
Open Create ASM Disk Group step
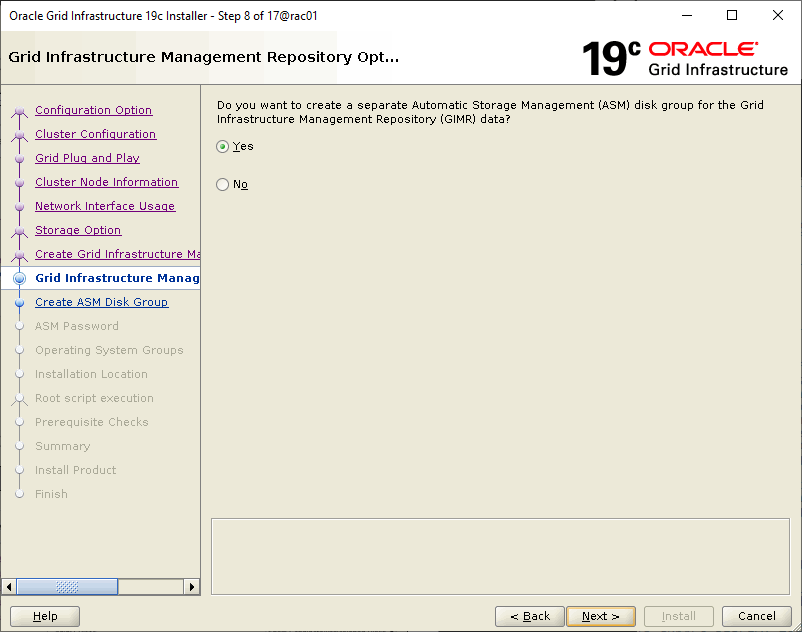click(101, 302)
